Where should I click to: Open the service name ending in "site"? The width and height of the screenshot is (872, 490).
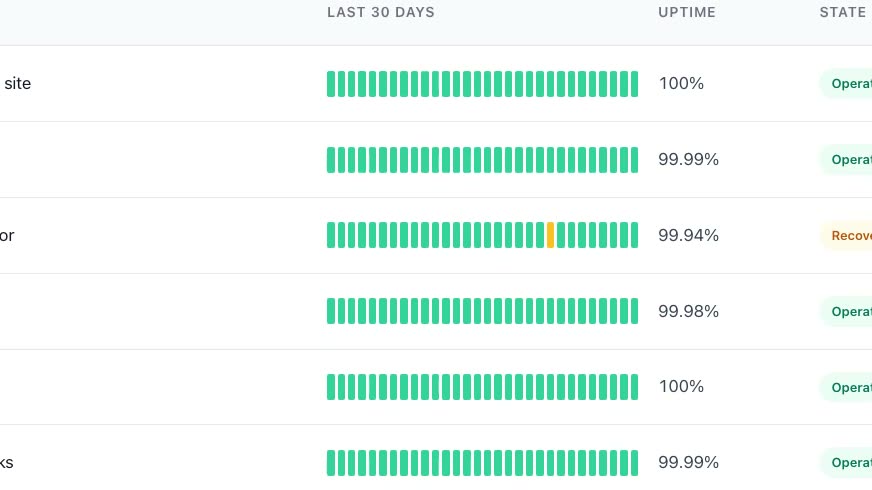(16, 83)
